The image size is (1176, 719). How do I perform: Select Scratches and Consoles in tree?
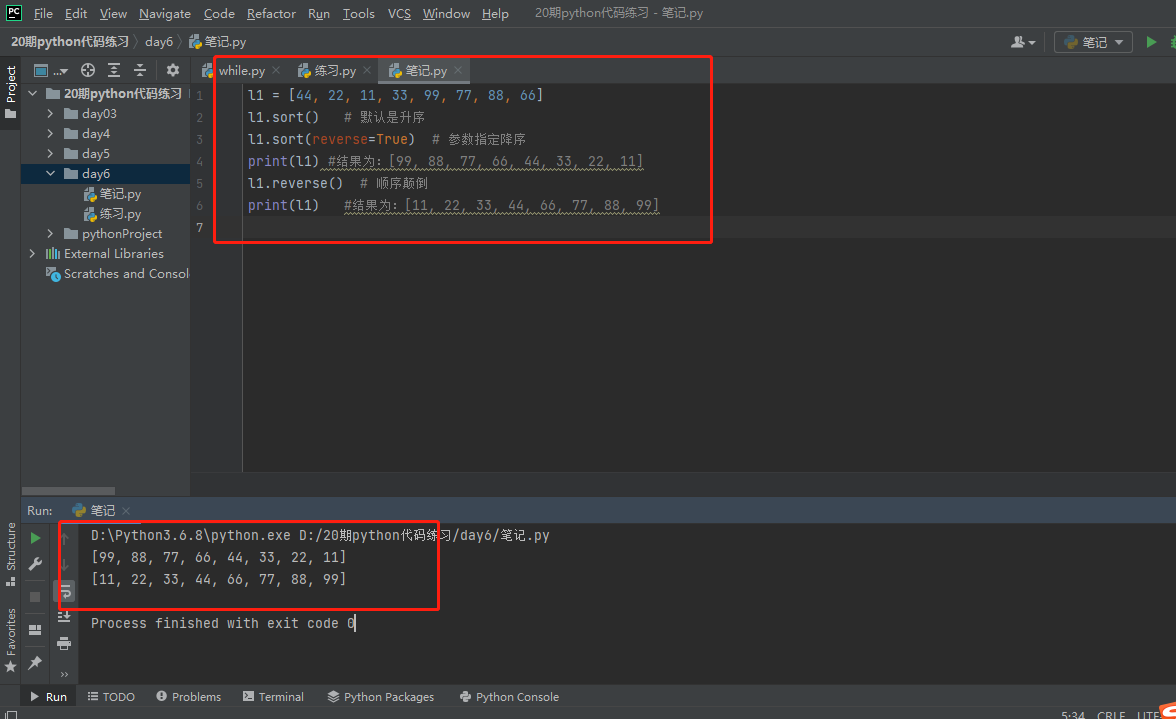(118, 274)
